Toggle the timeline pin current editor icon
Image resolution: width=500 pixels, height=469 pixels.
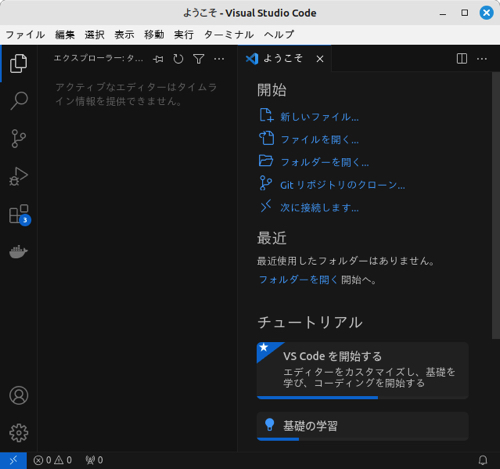coord(158,59)
